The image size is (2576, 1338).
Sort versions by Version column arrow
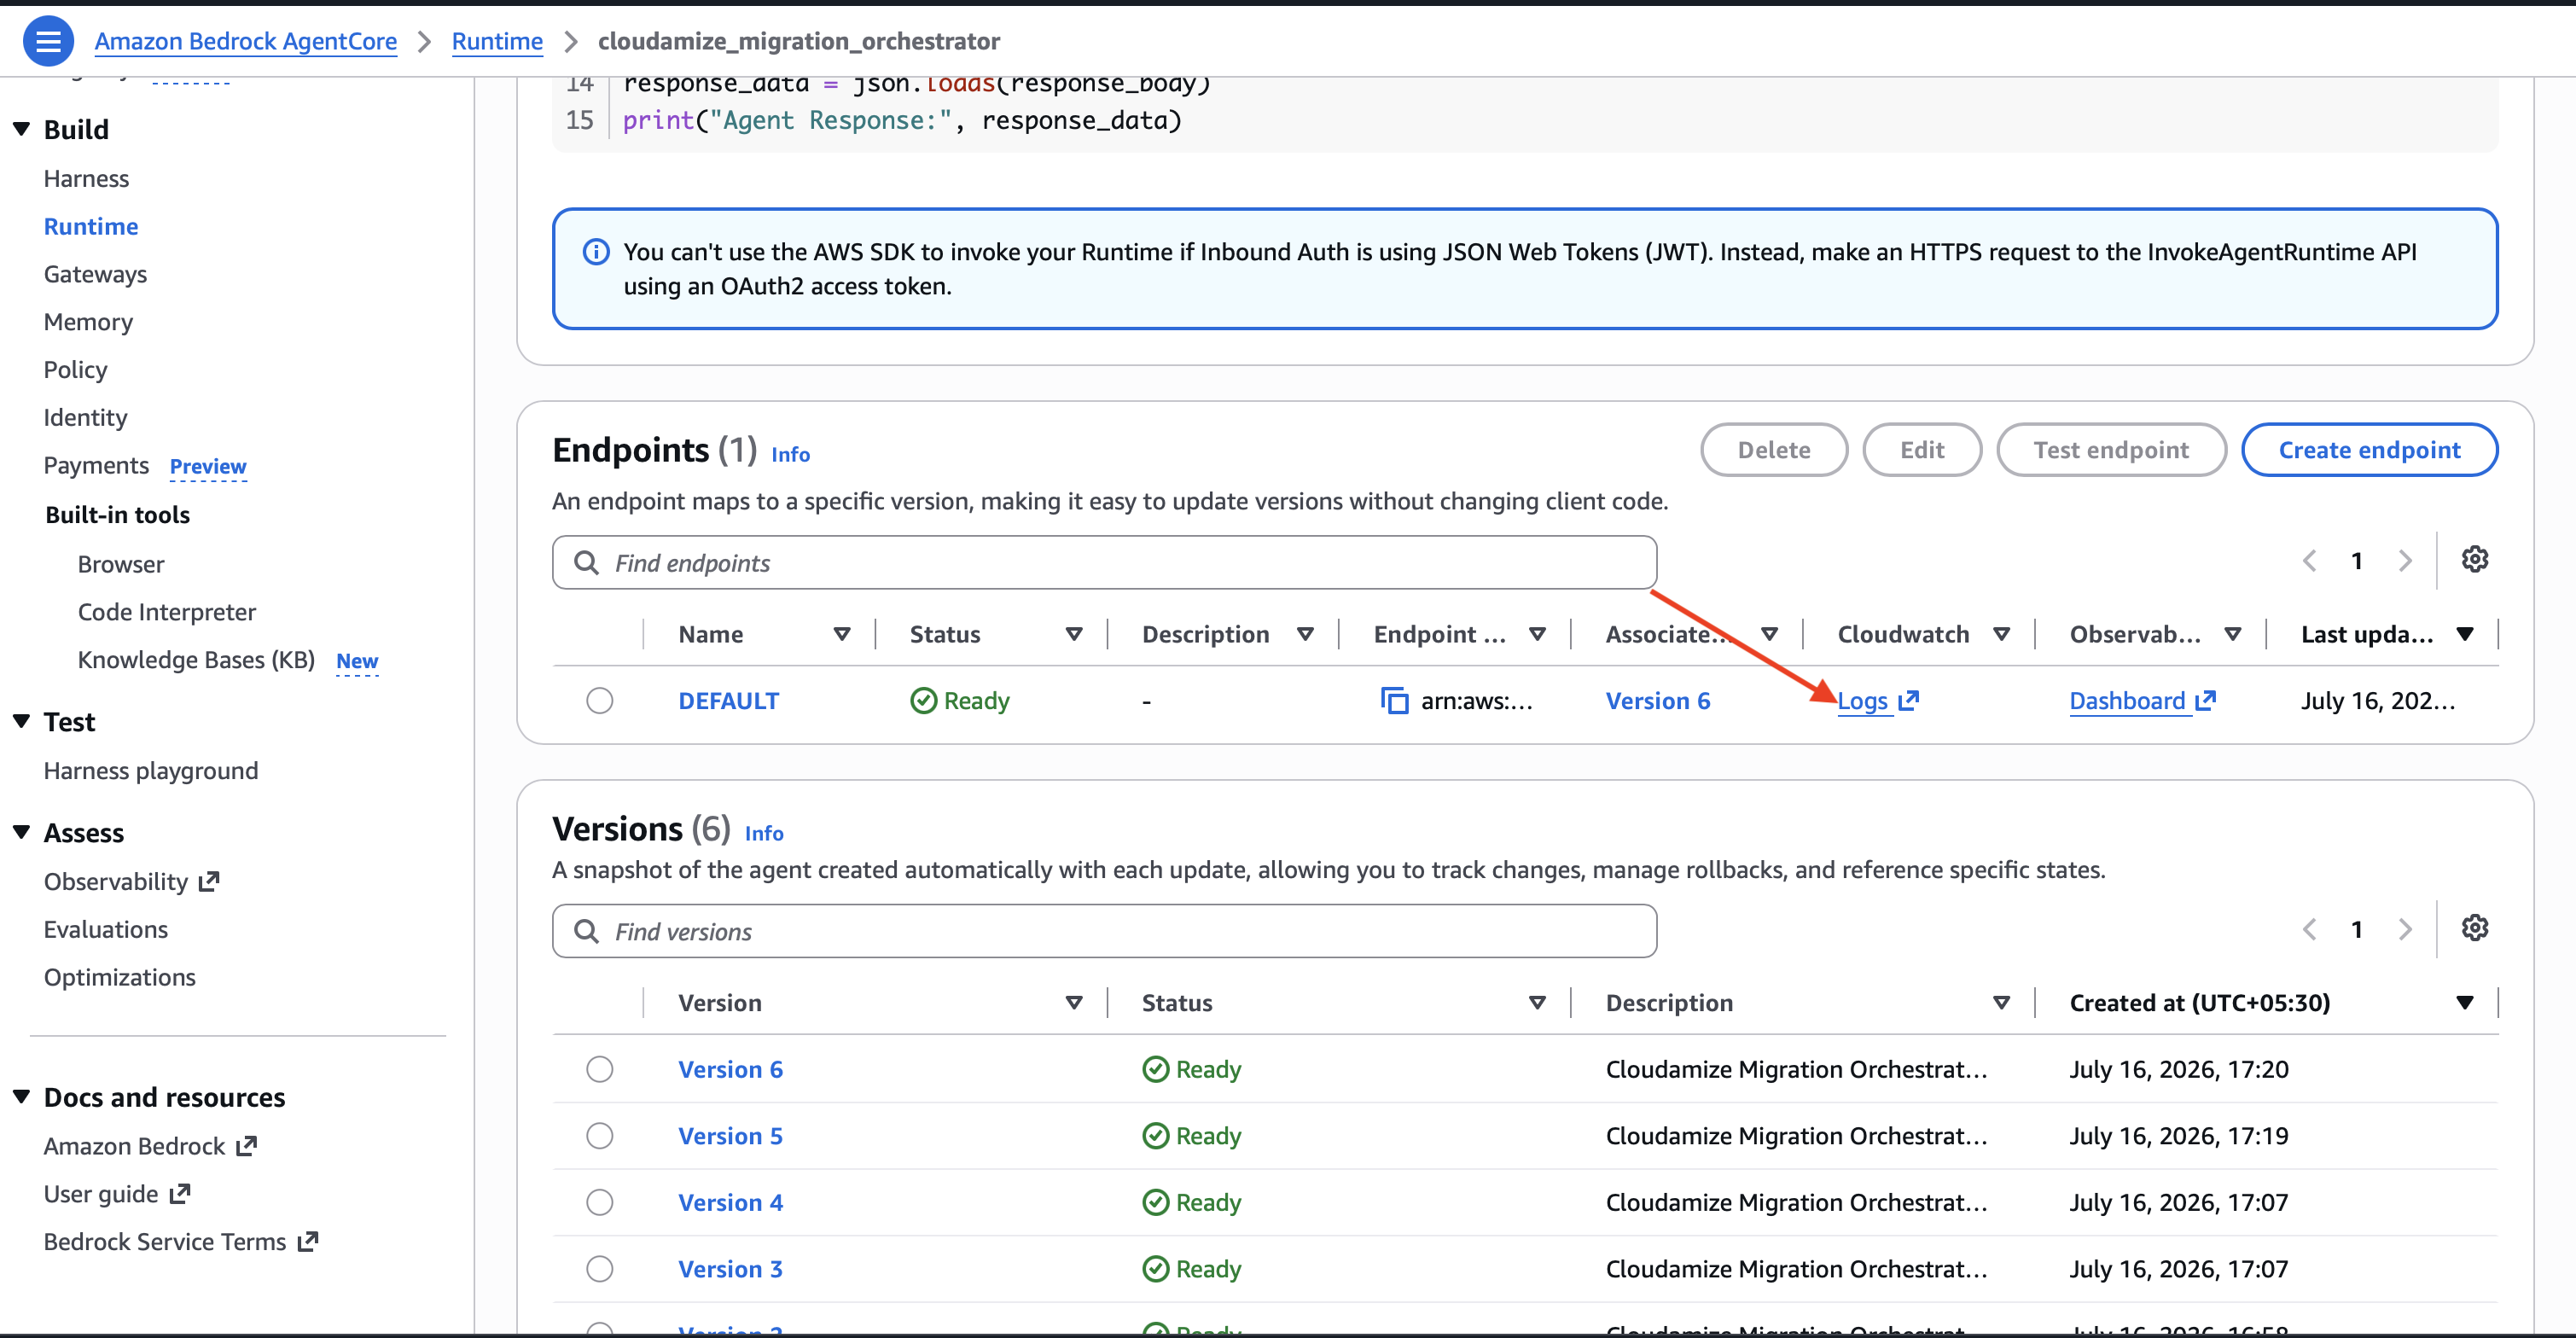pyautogui.click(x=1074, y=1004)
